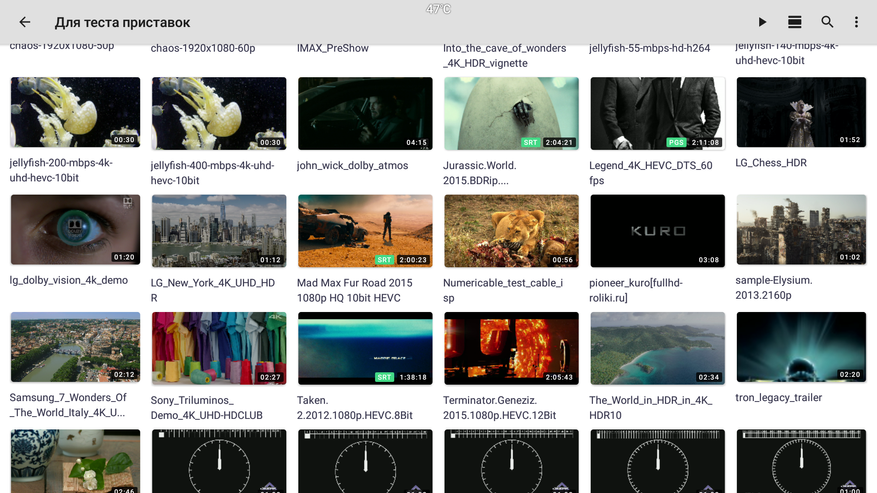Screen dimensions: 877x493
Task: Click the 'jellyfish-55-mbps-hd-h264' file name
Action: pos(649,48)
